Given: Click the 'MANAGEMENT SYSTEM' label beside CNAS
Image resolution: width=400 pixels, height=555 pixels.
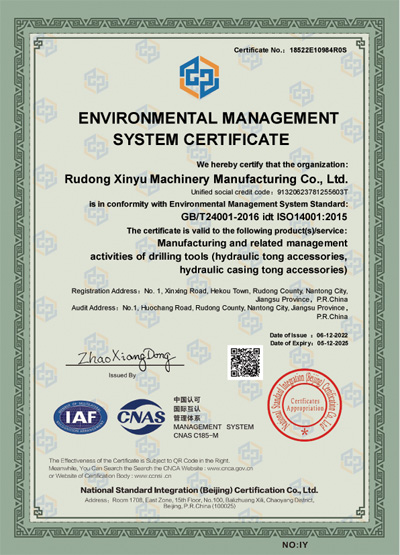Looking at the screenshot, I should click(x=213, y=427).
